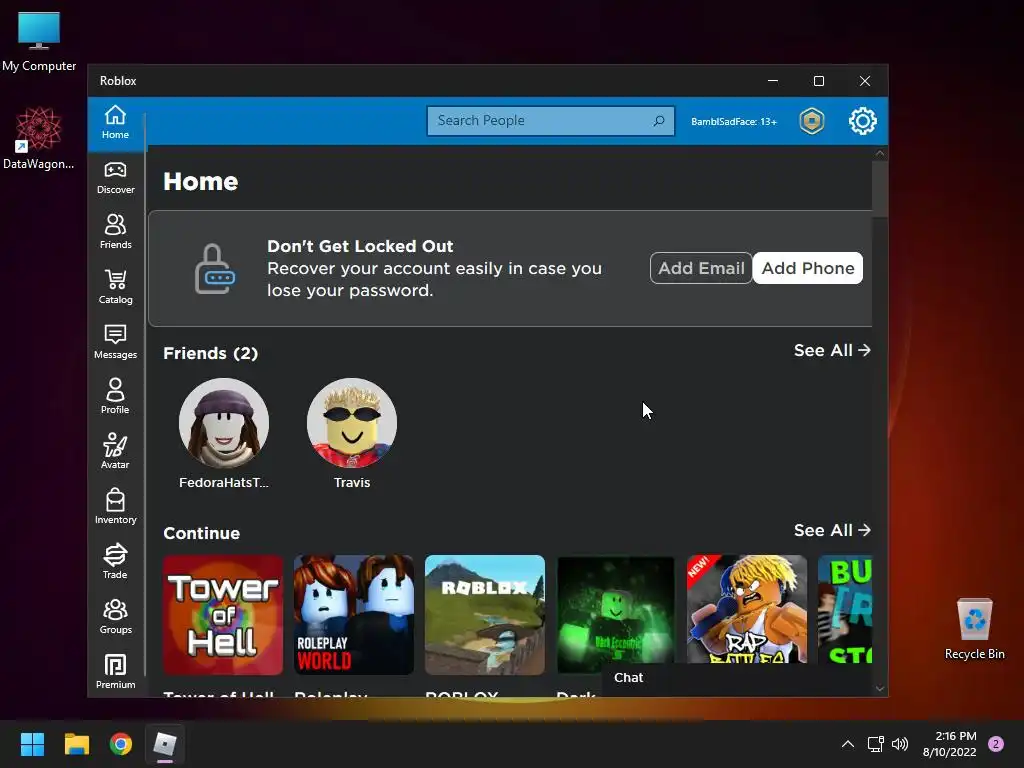Select the DataWagon desktop shortcut

click(x=39, y=138)
